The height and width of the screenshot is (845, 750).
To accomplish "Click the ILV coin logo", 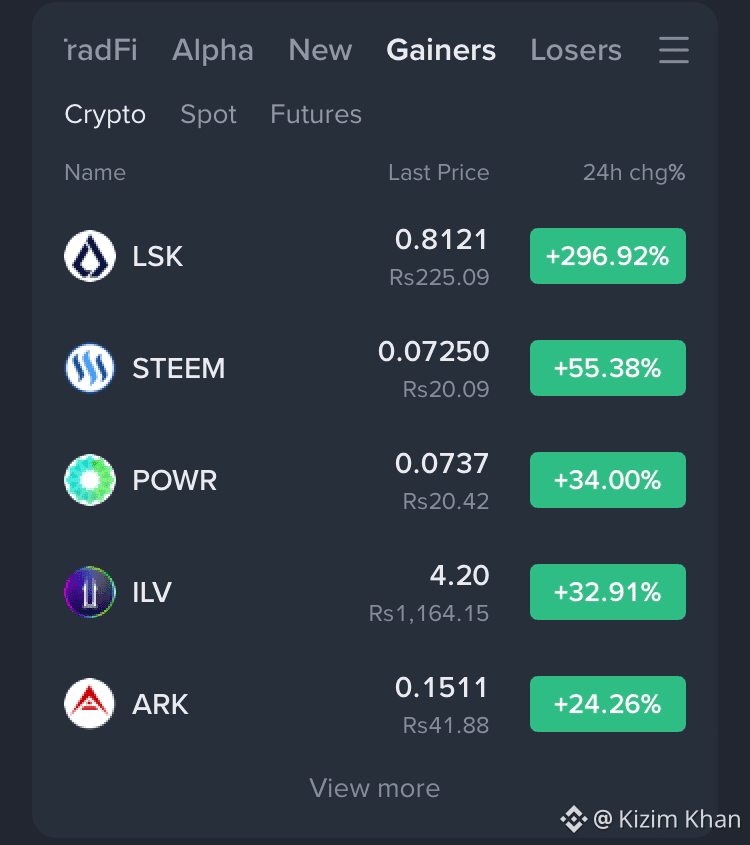I will pyautogui.click(x=90, y=592).
